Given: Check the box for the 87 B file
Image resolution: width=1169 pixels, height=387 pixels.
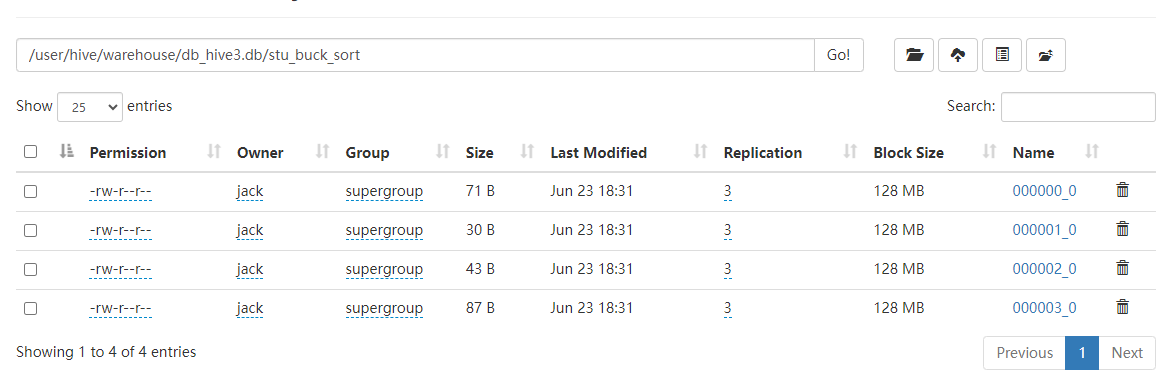Looking at the screenshot, I should pos(31,308).
